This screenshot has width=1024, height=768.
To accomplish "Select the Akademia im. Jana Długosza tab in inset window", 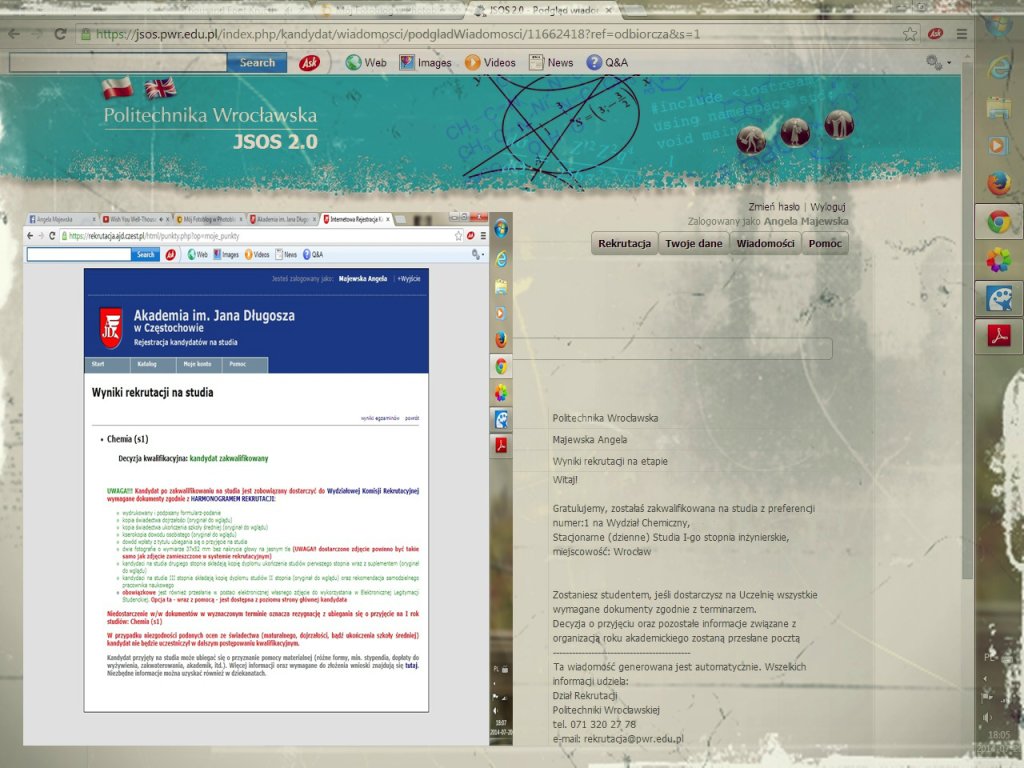I will pos(282,219).
